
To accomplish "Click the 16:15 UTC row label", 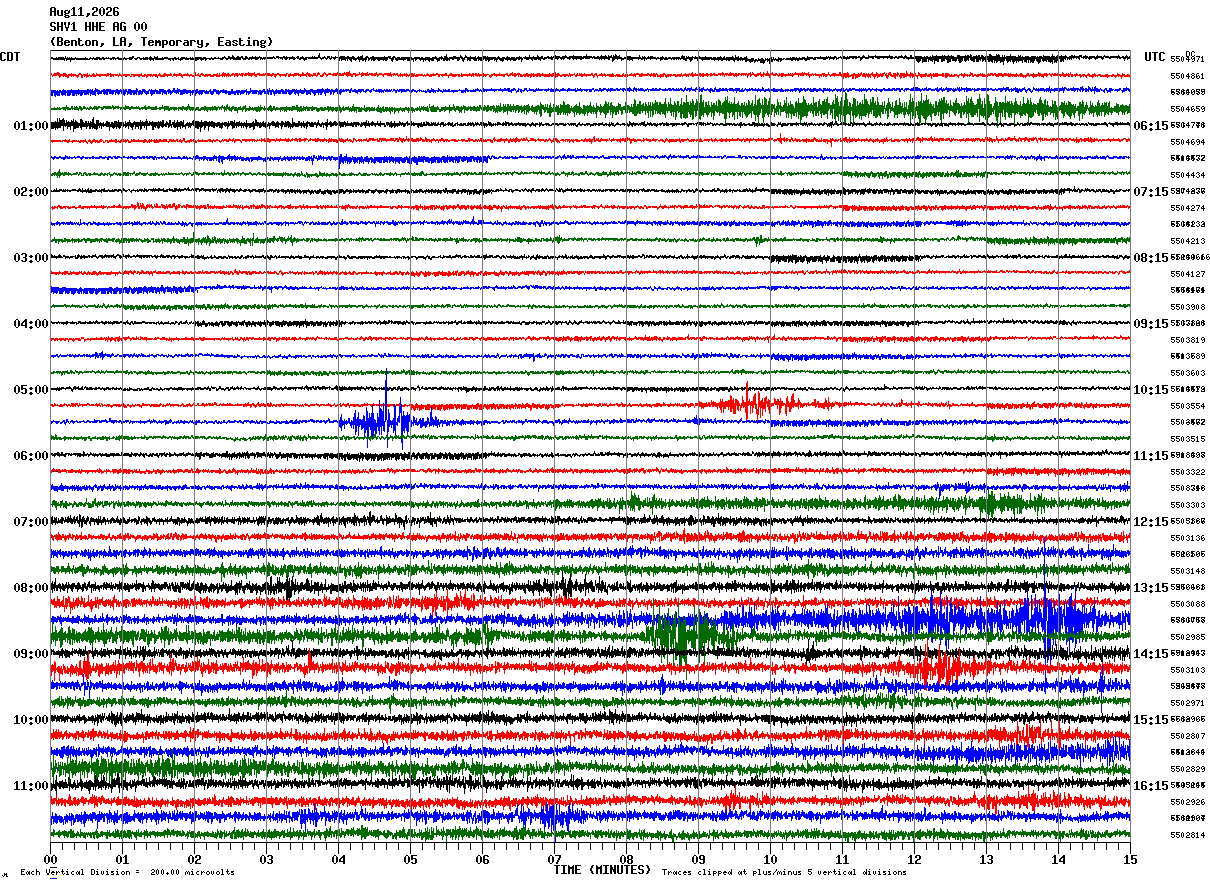I will [1150, 786].
